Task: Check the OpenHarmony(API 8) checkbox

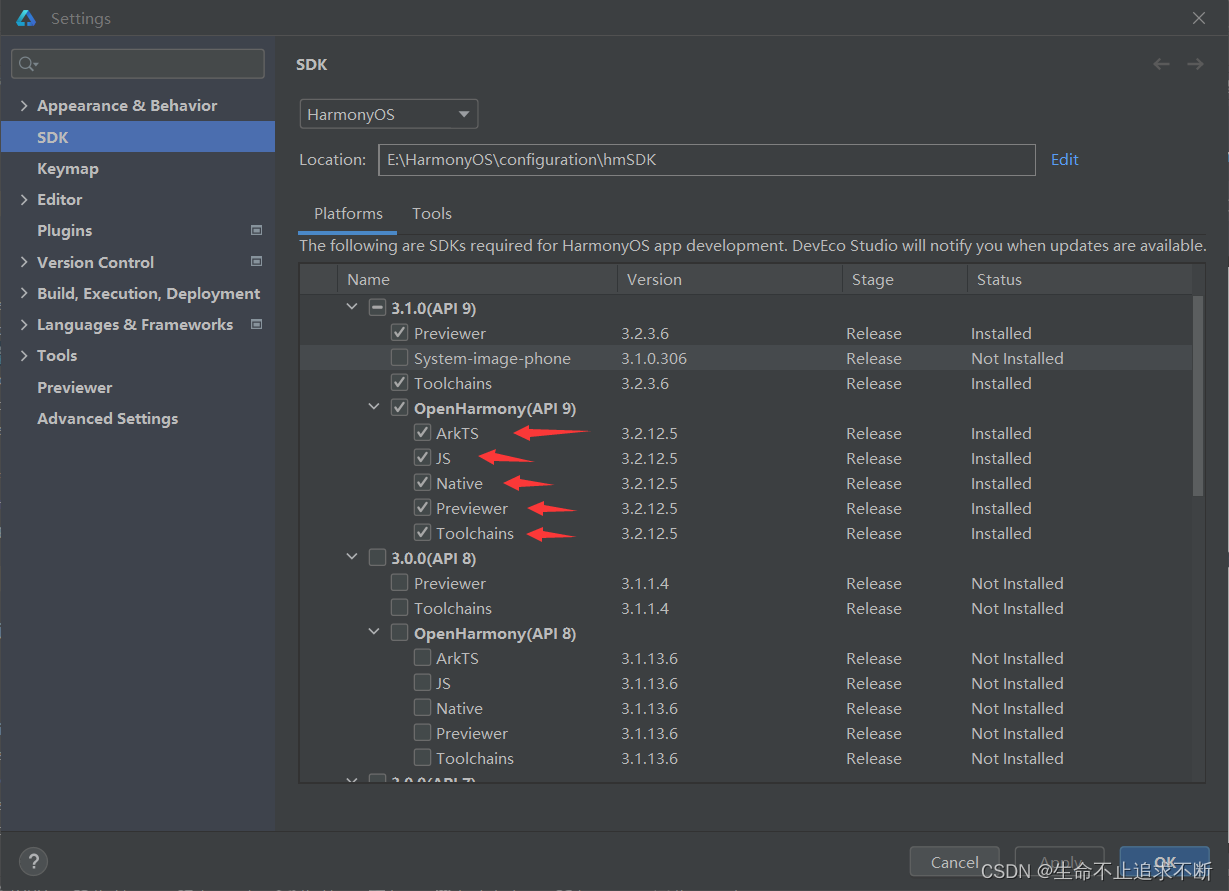Action: pyautogui.click(x=399, y=633)
